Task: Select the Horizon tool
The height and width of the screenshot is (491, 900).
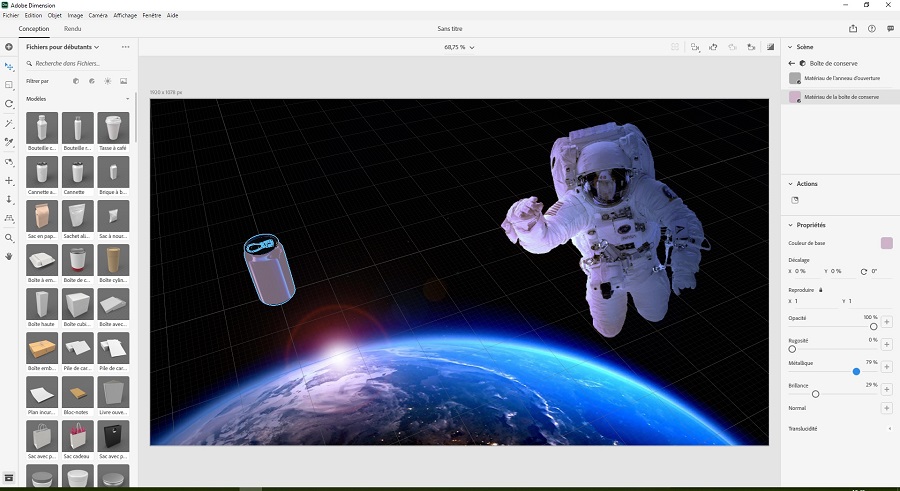Action: pyautogui.click(x=9, y=218)
